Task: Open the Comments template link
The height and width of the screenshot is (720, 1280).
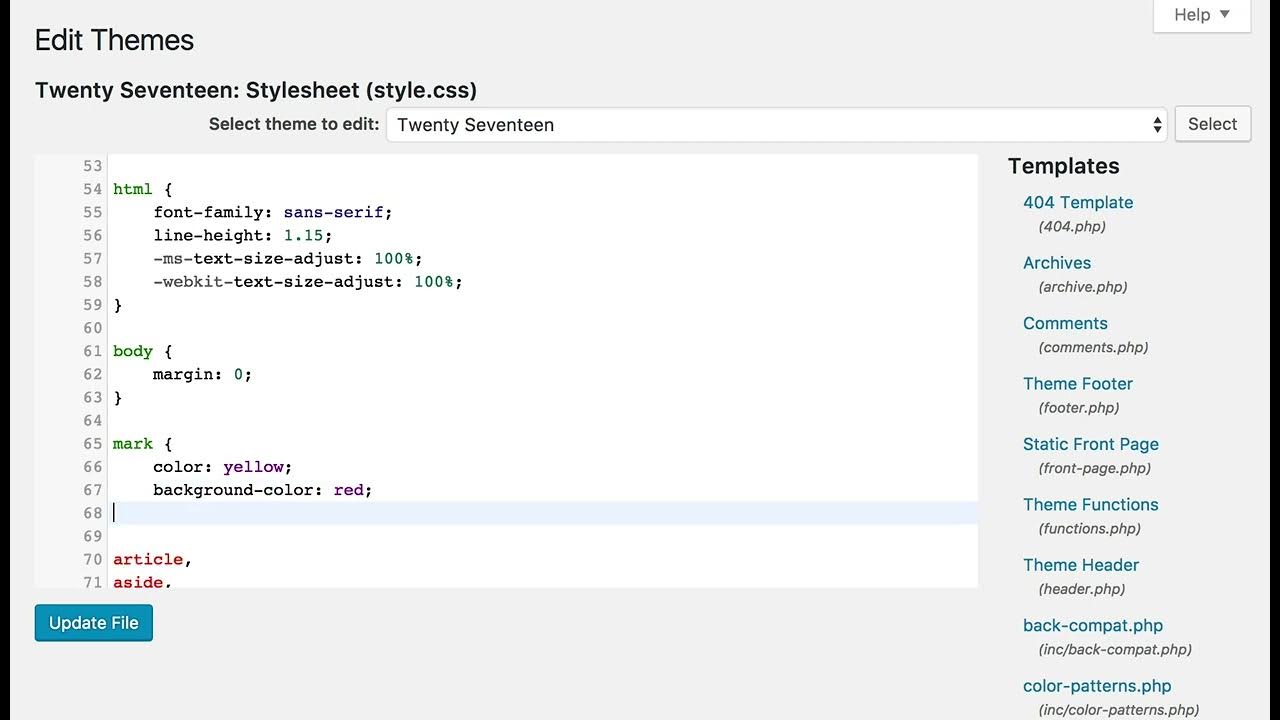Action: [x=1065, y=323]
